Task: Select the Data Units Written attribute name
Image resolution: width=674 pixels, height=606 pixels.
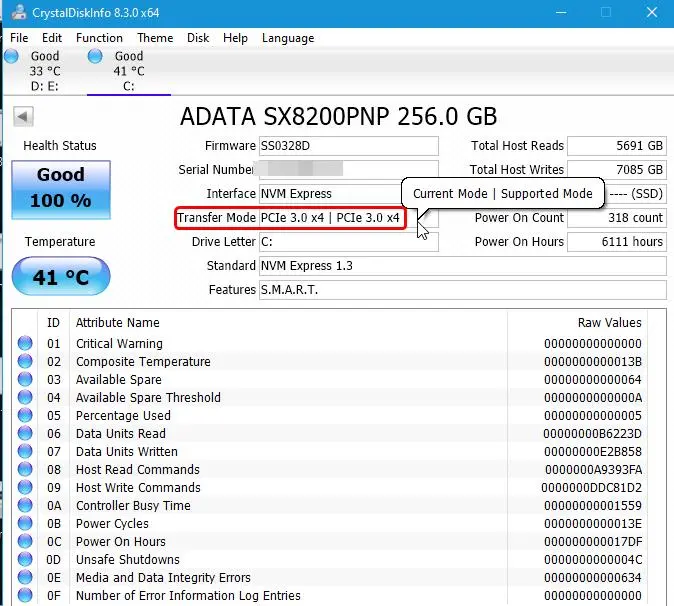Action: click(126, 452)
